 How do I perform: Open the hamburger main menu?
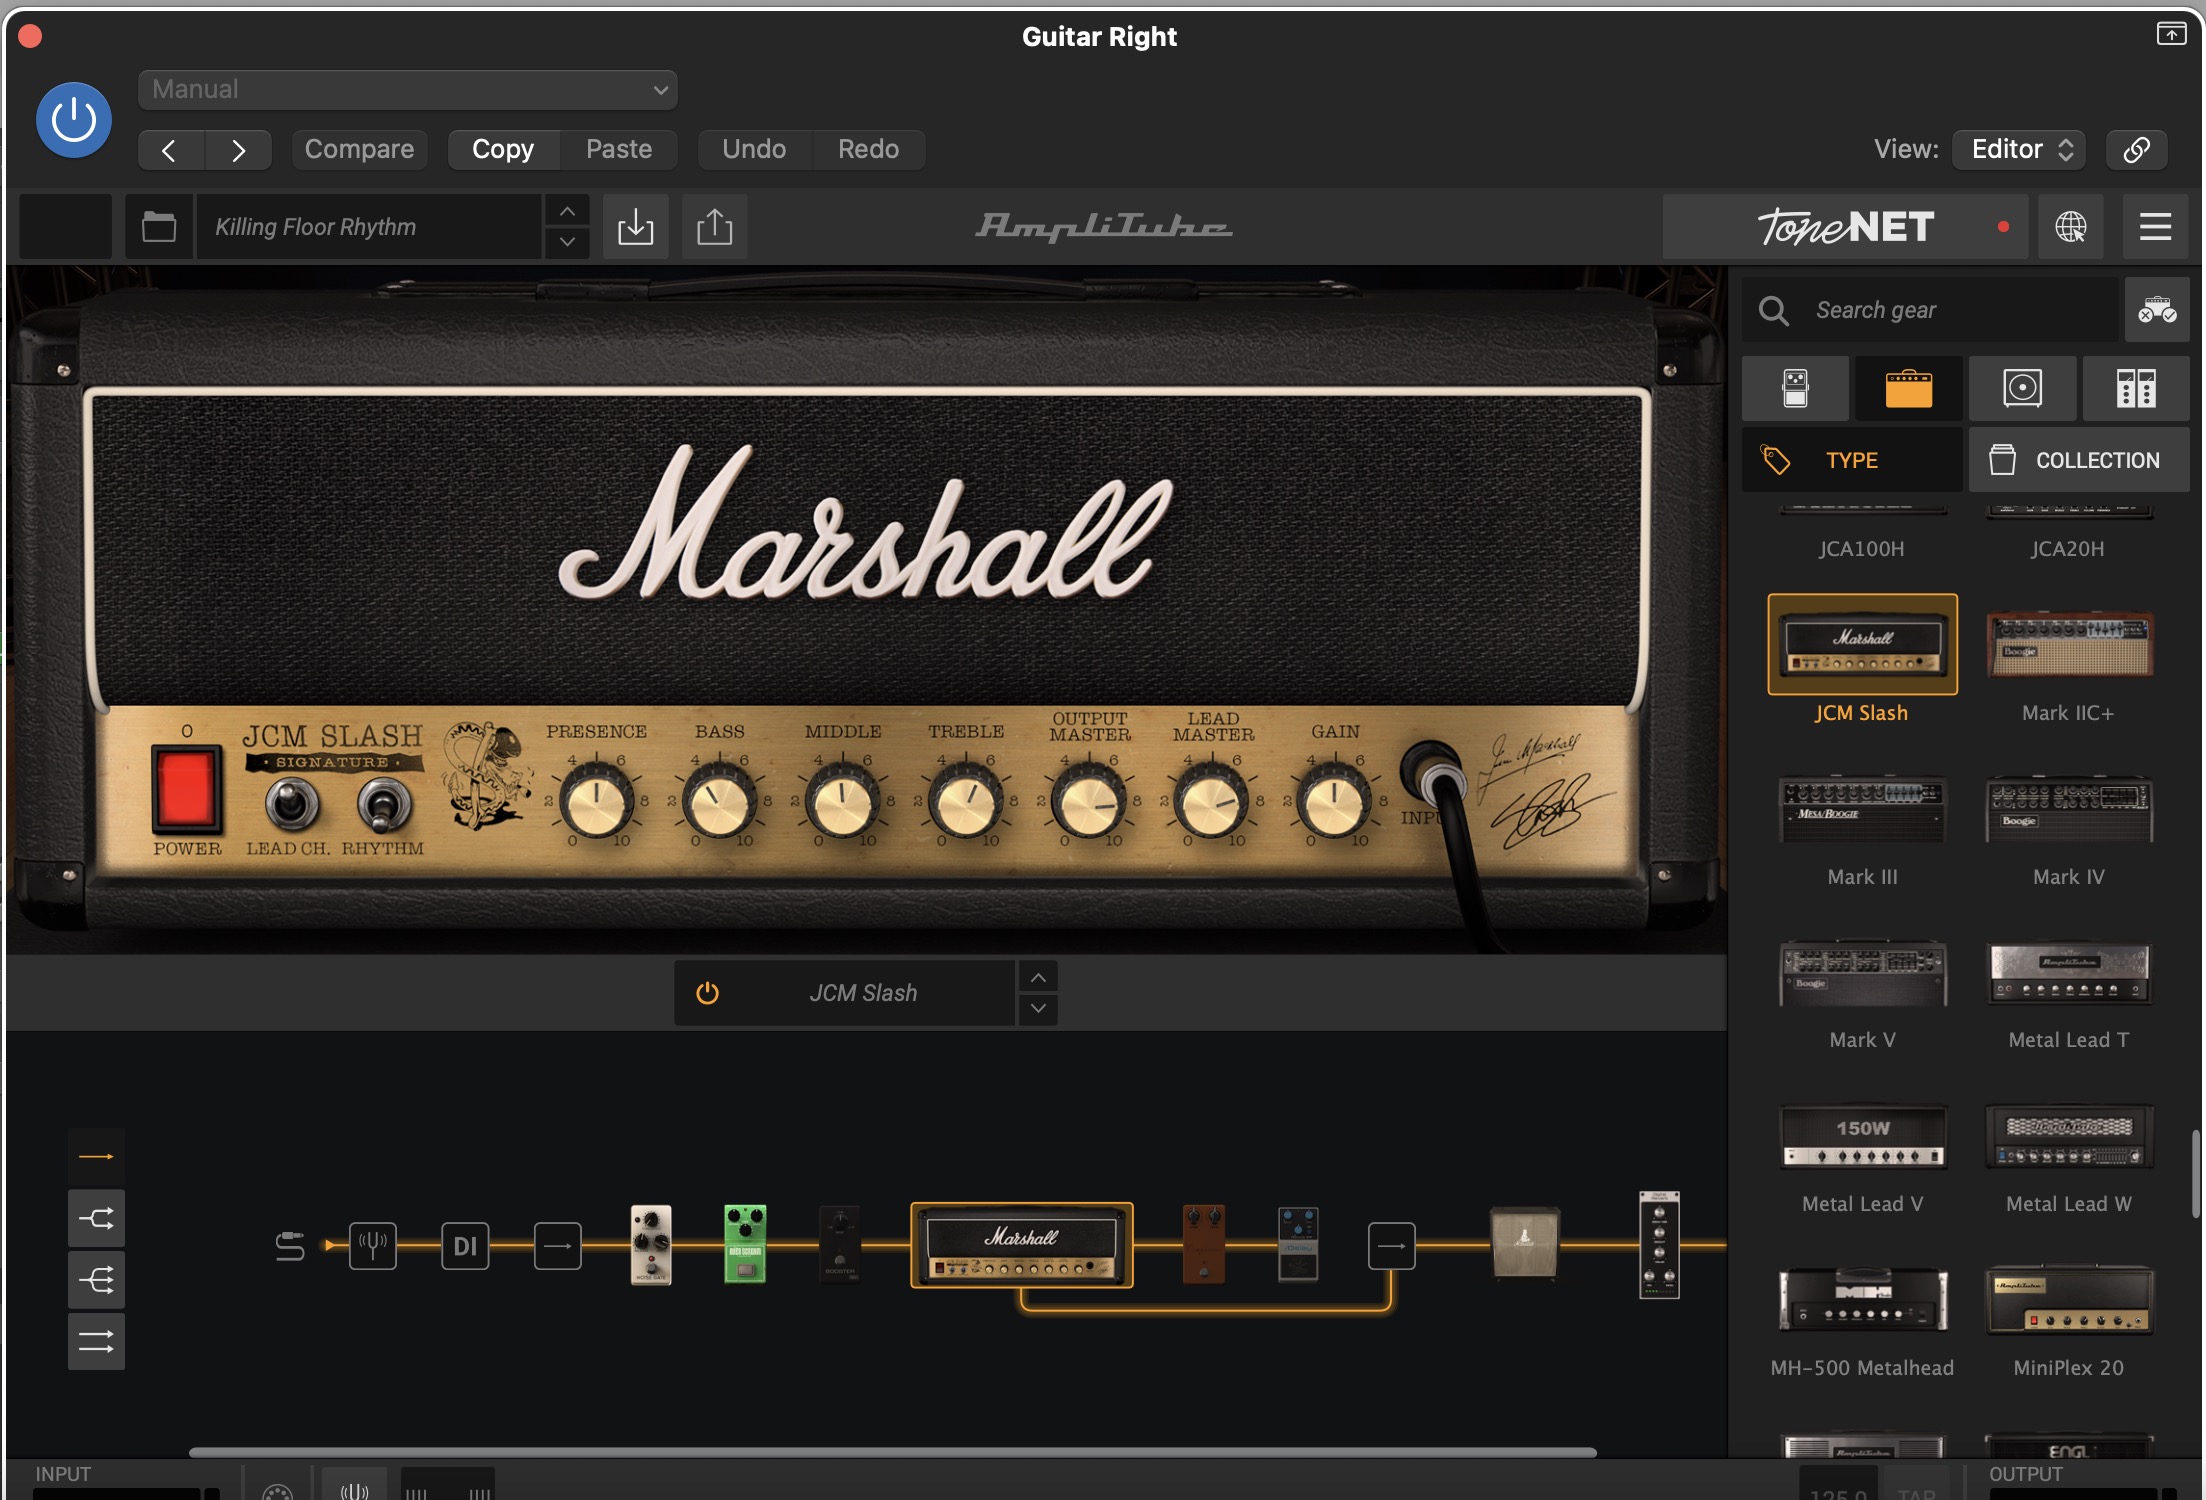tap(2155, 227)
